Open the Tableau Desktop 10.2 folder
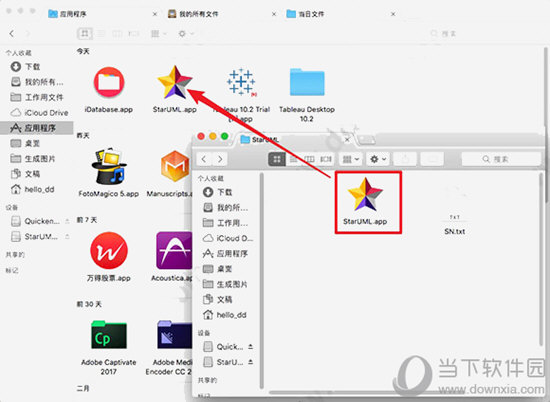The height and width of the screenshot is (402, 550). point(307,82)
